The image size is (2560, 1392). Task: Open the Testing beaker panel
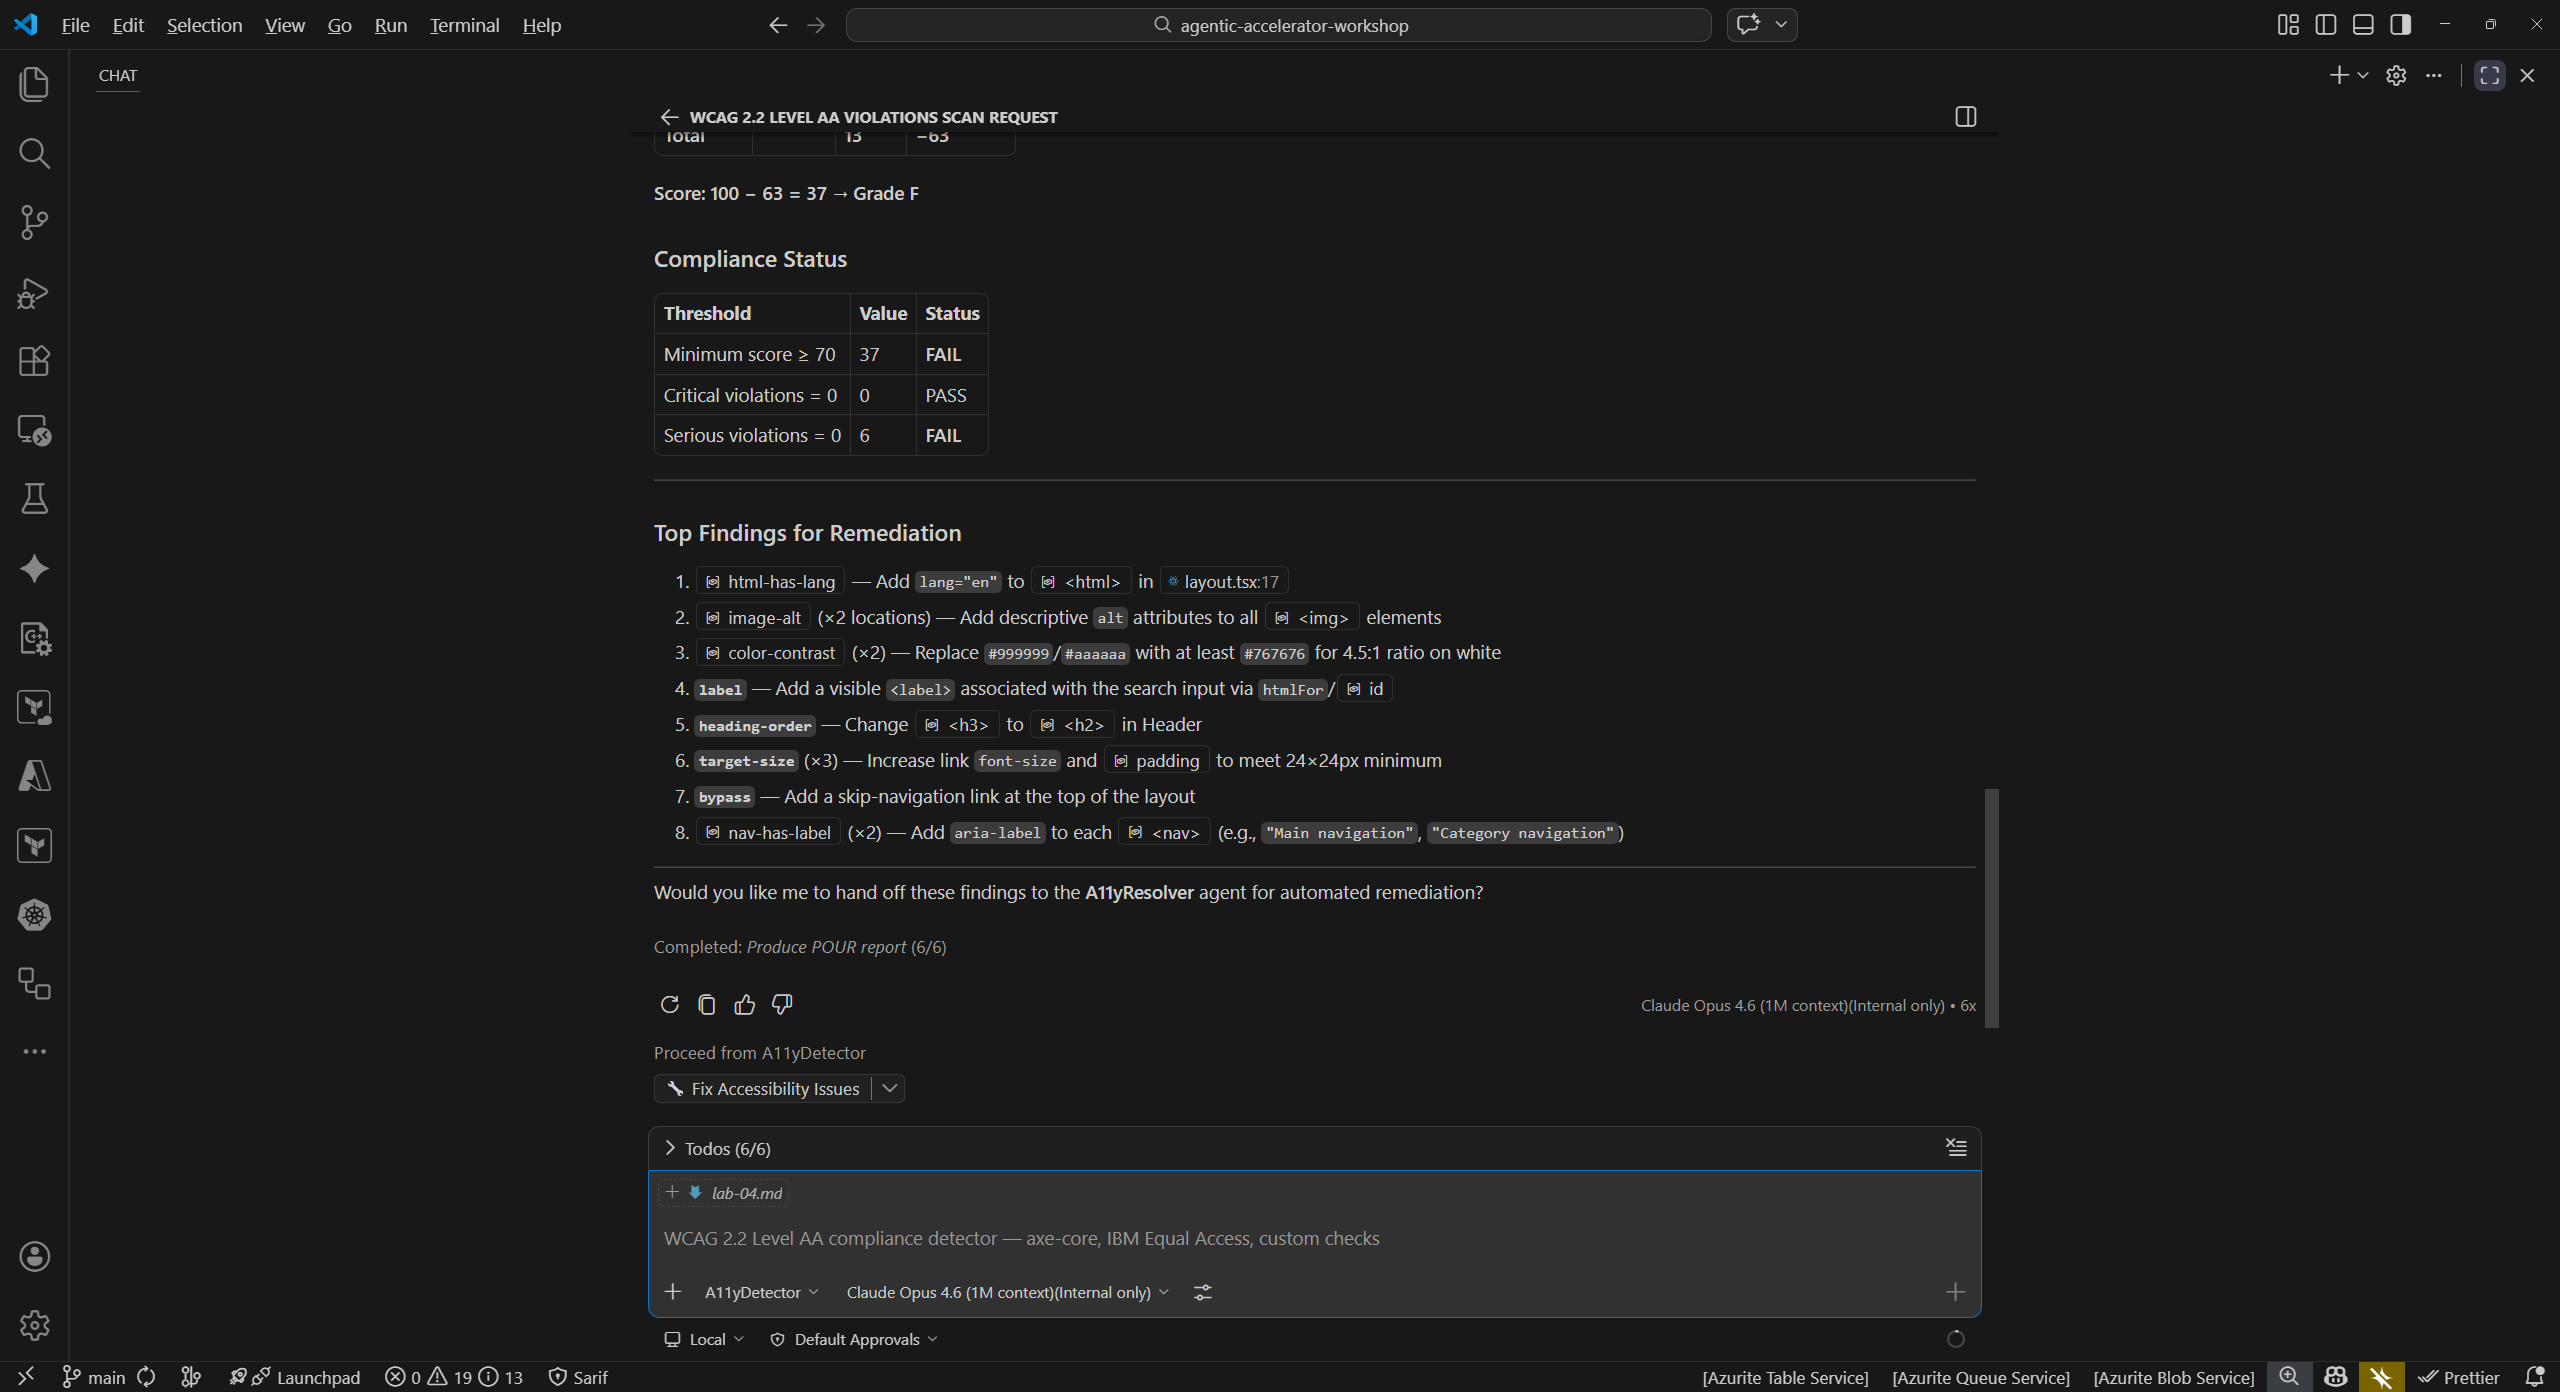pyautogui.click(x=34, y=499)
